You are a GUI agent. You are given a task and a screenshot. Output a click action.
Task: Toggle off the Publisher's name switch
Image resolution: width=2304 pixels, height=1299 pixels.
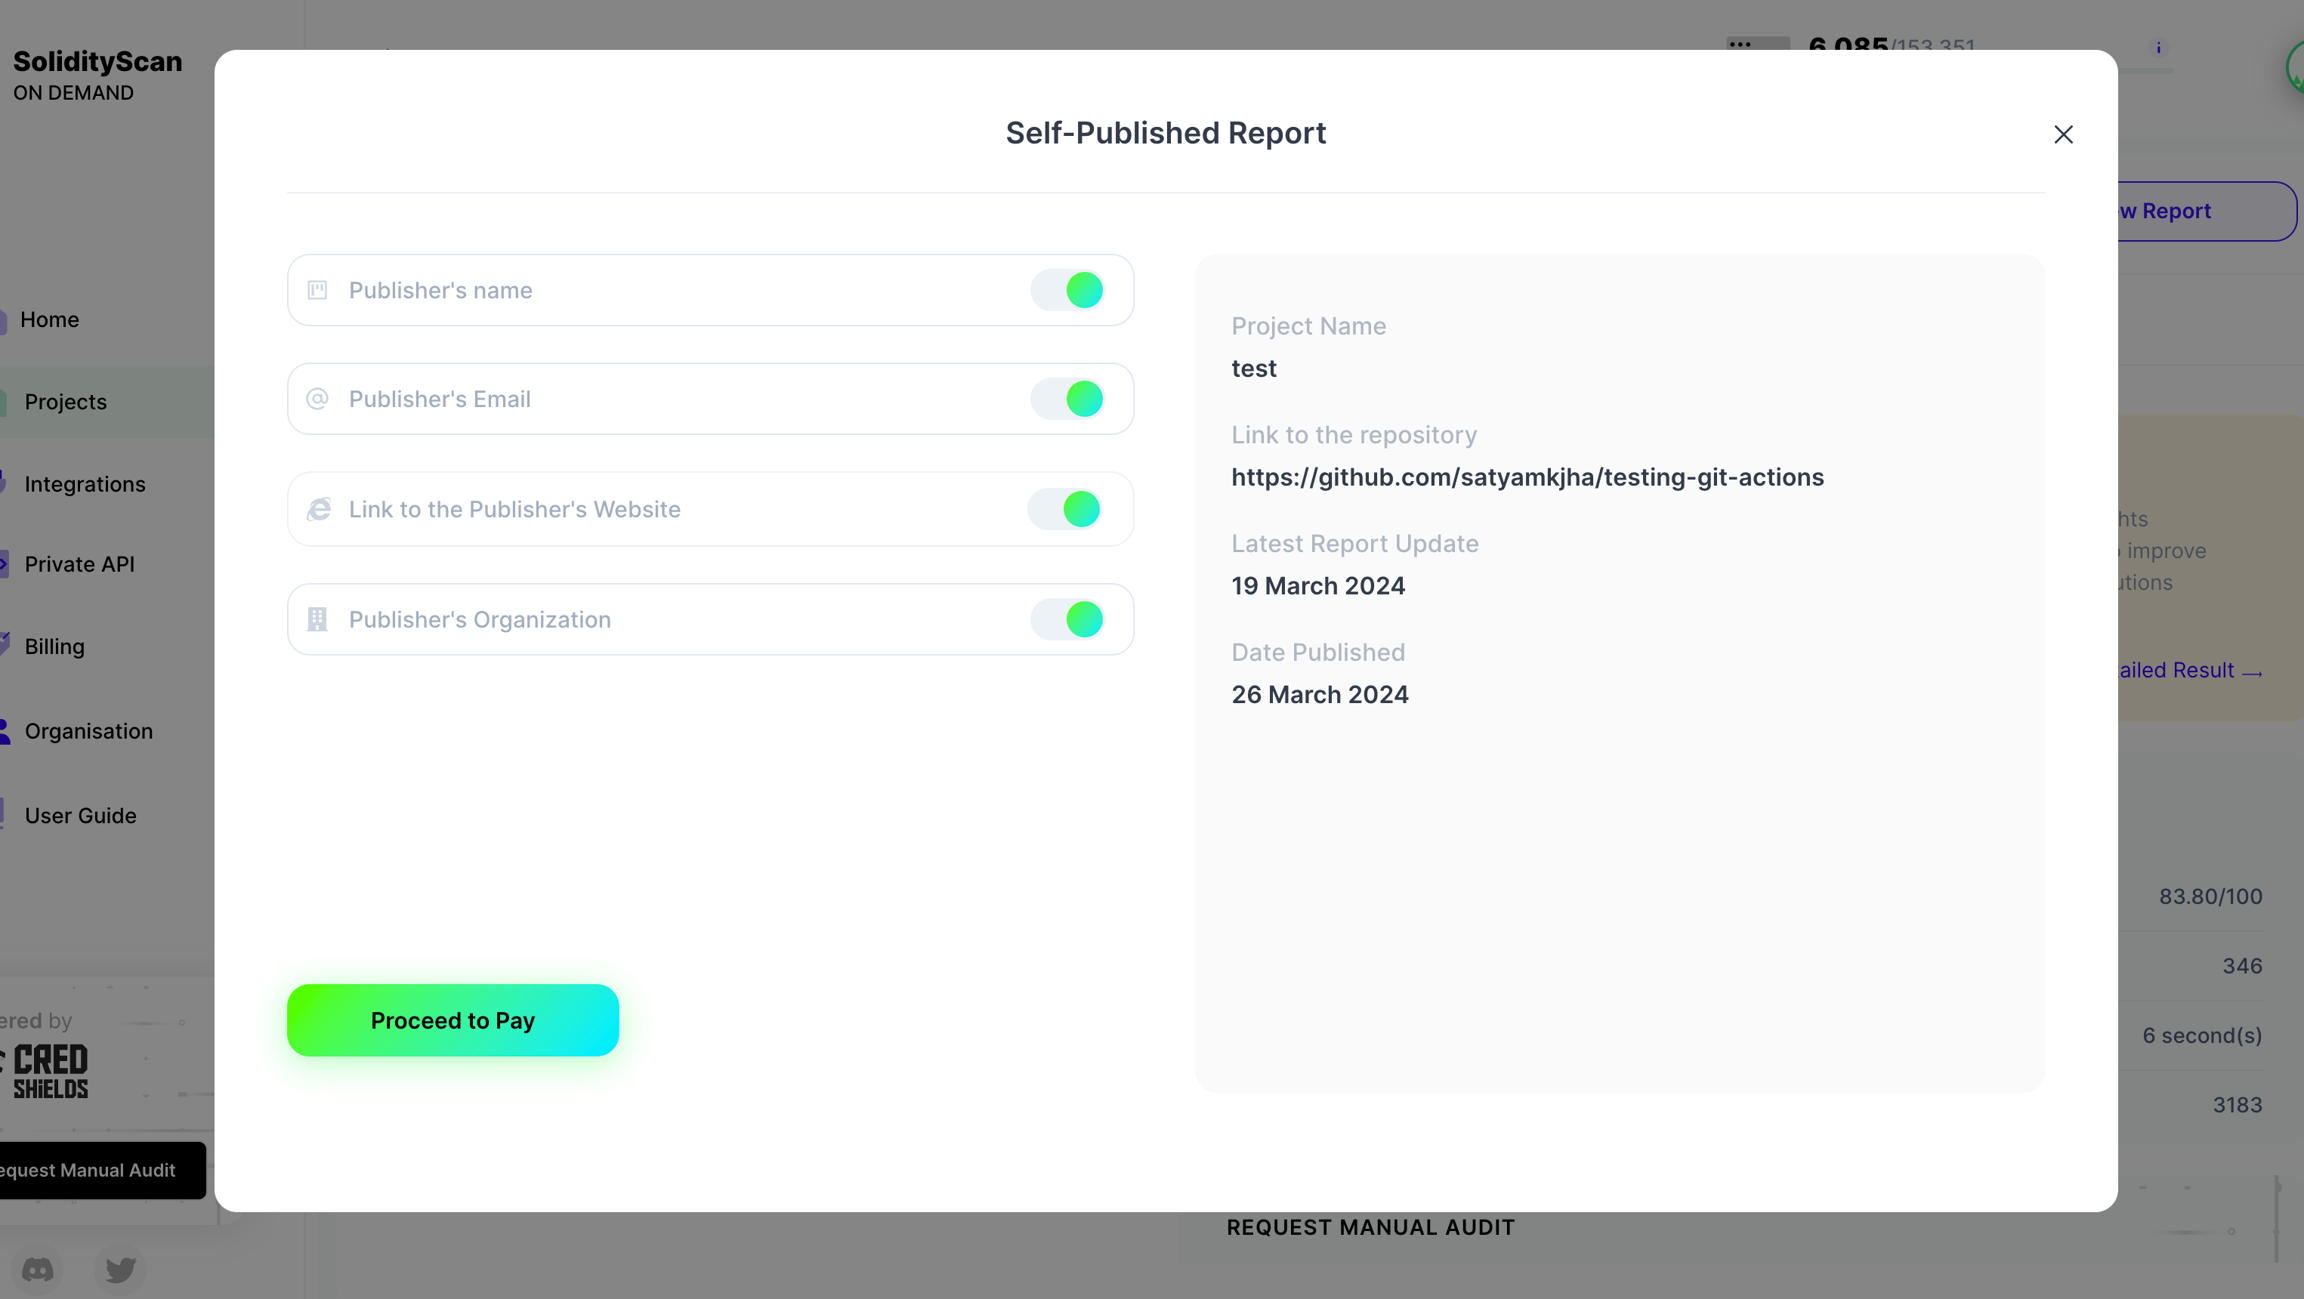point(1068,290)
